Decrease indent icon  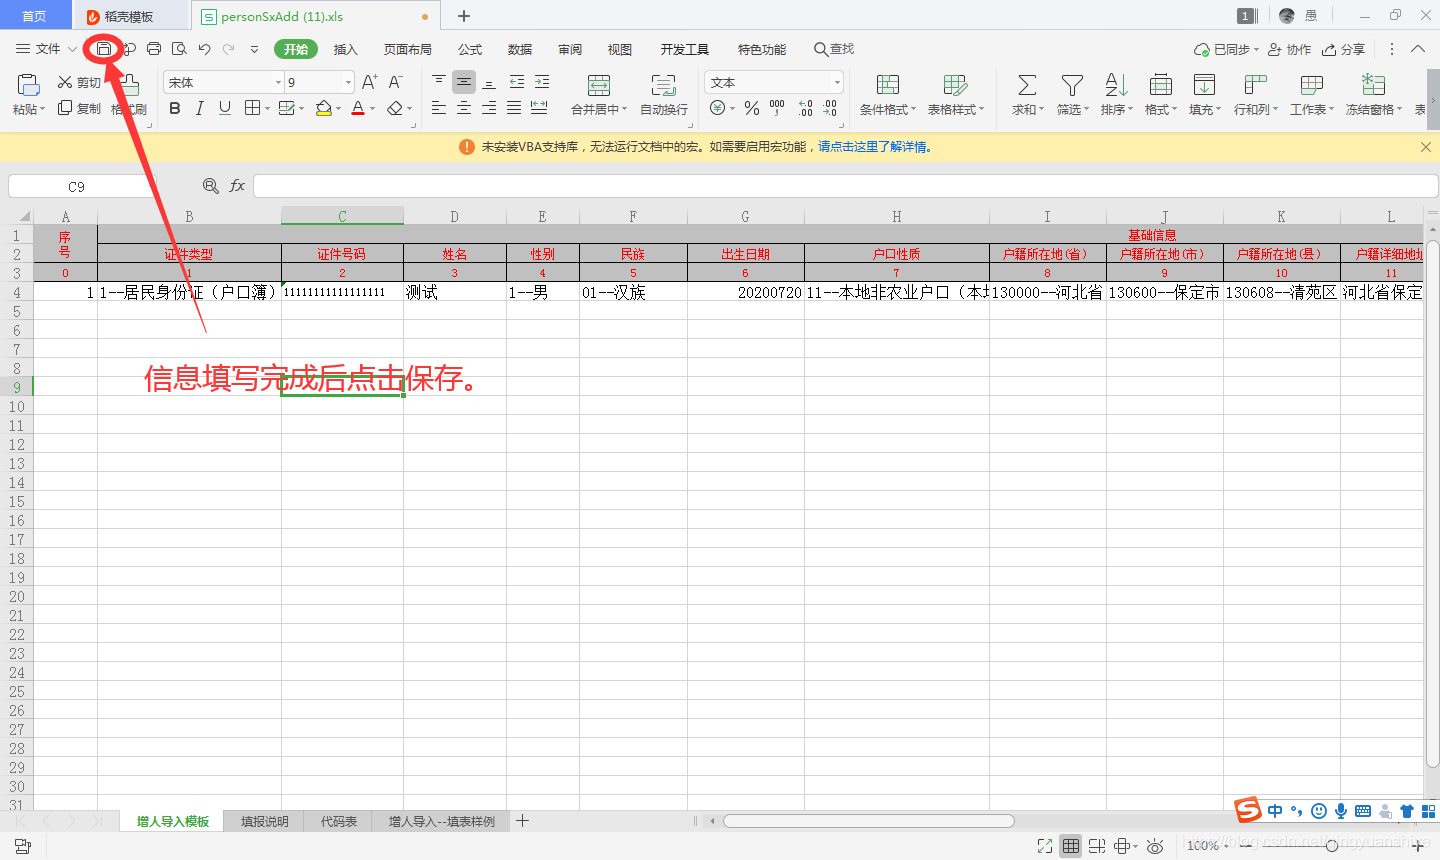(517, 82)
